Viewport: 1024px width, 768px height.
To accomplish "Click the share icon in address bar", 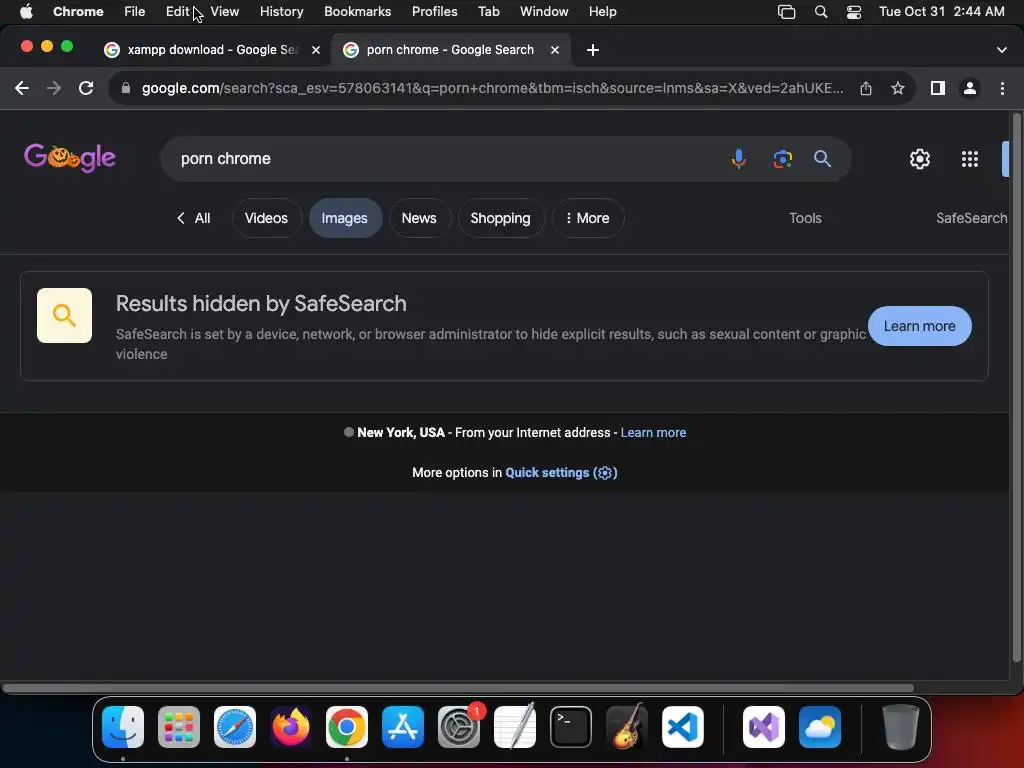I will tap(866, 88).
